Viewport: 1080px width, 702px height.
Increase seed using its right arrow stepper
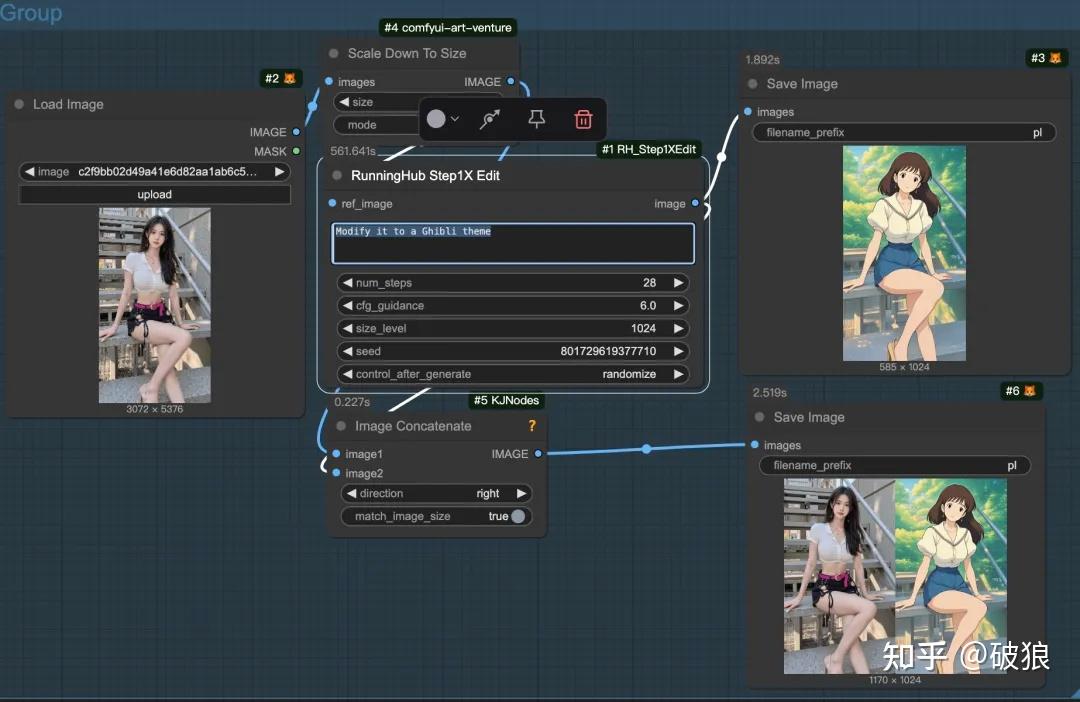[679, 351]
